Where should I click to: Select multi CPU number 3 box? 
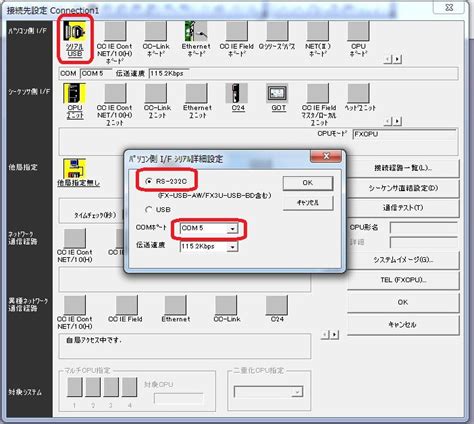click(111, 387)
